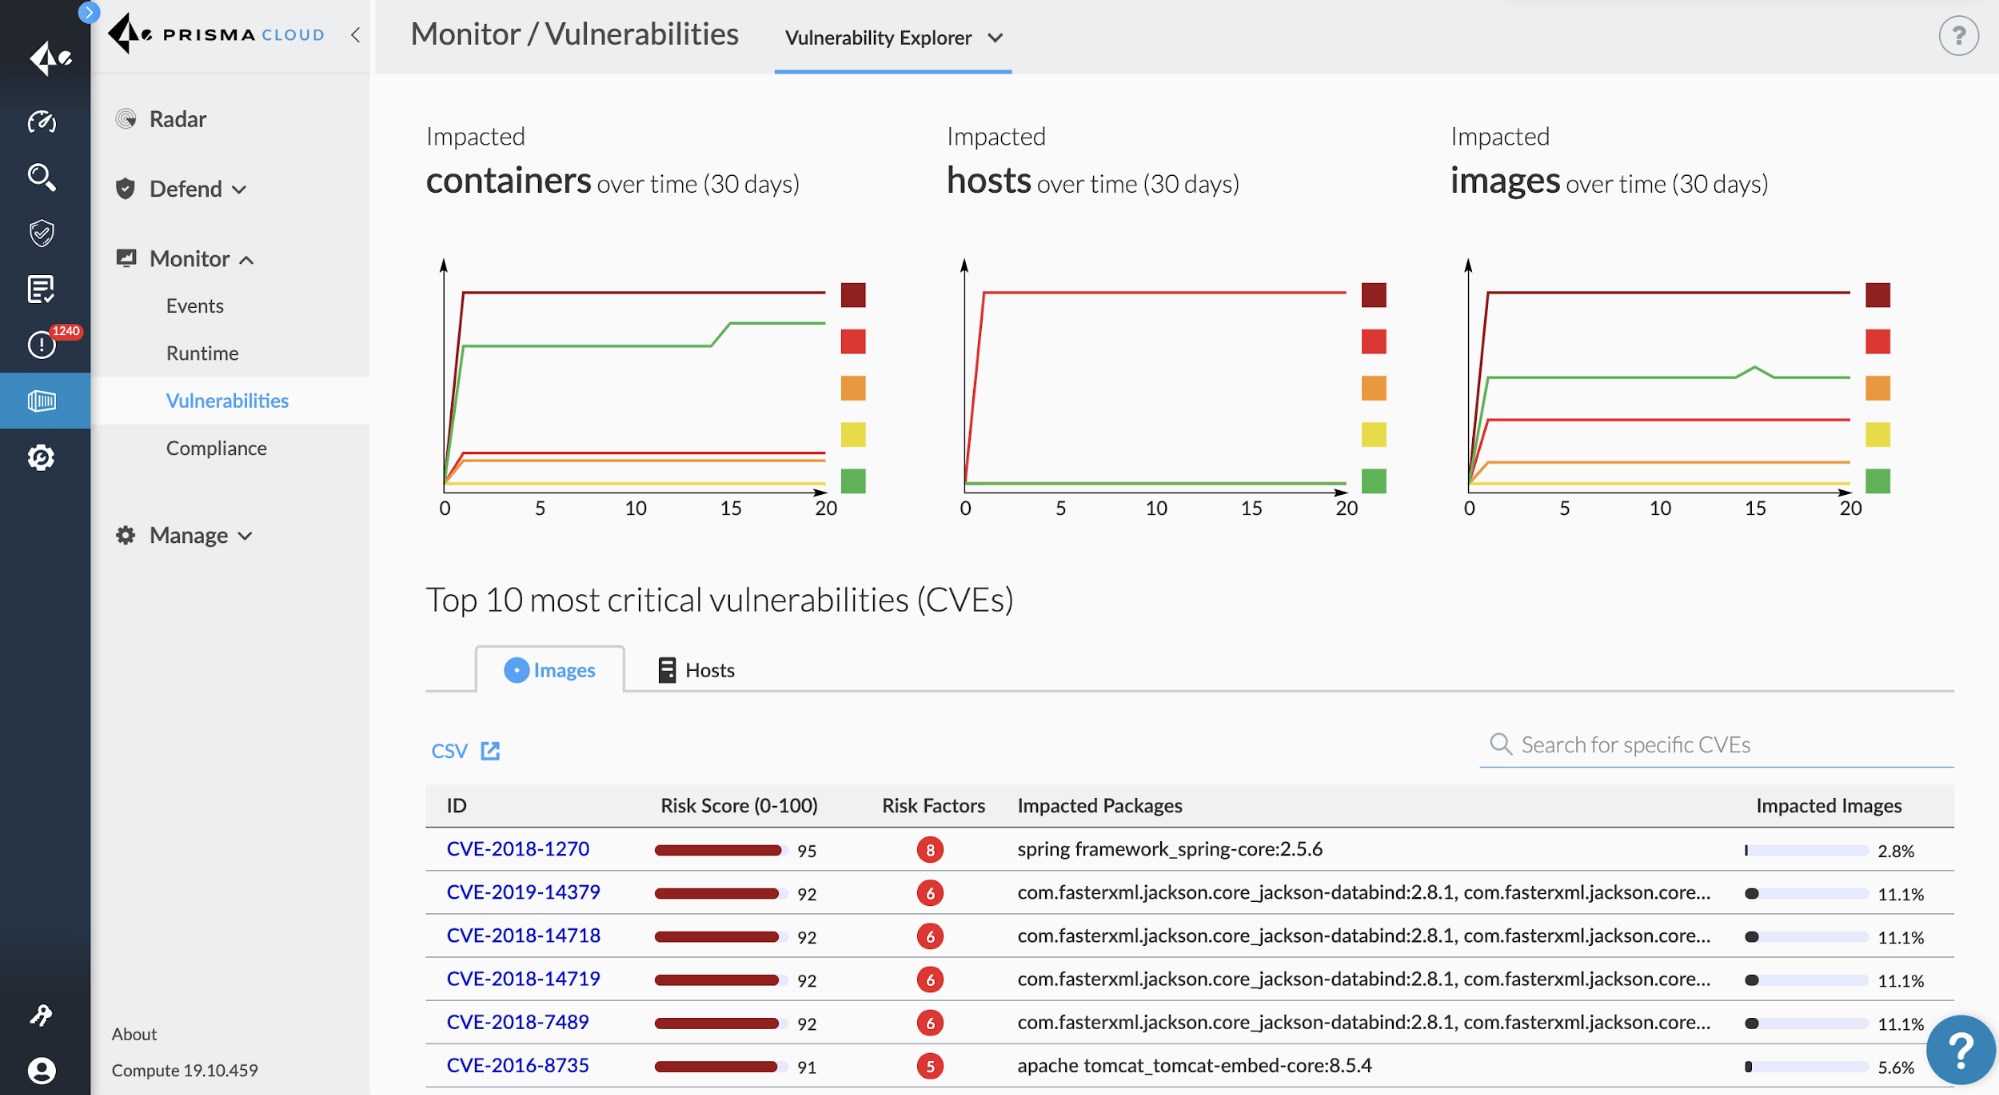
Task: Click About in the sidebar footer
Action: click(134, 1034)
